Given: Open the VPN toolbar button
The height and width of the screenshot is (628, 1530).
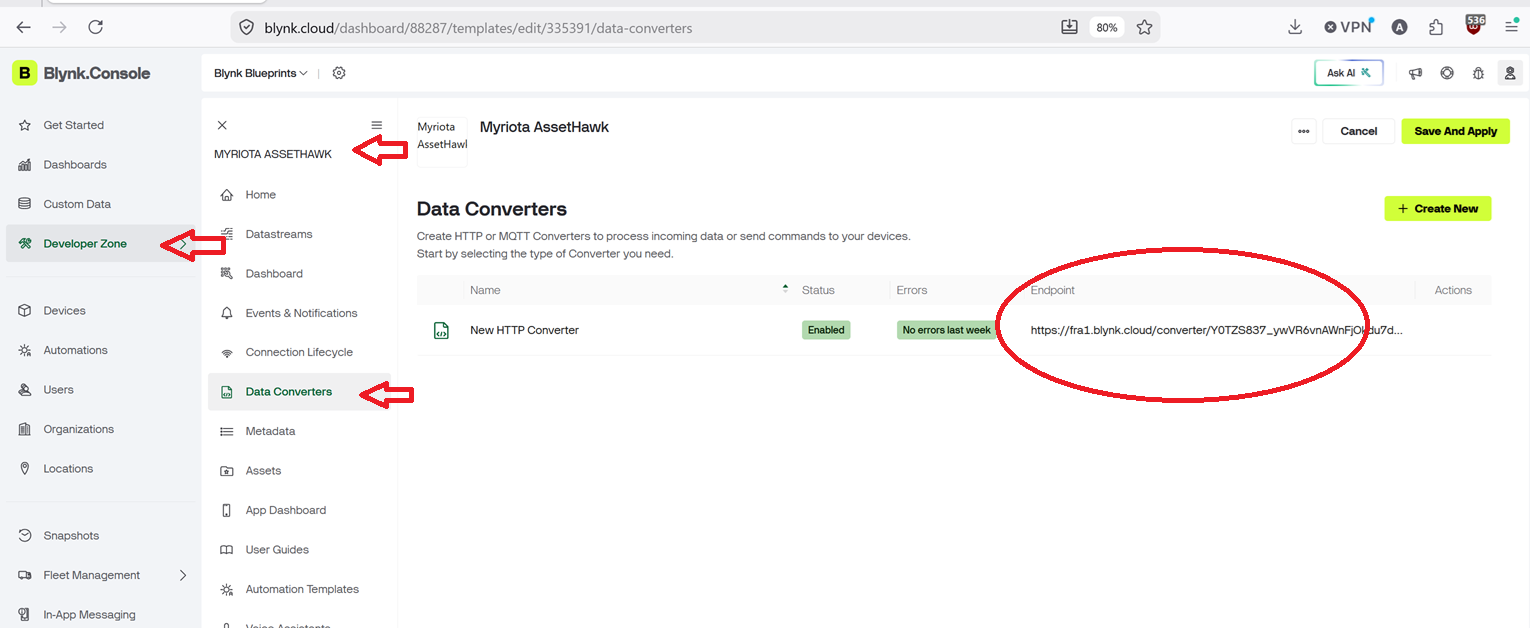Looking at the screenshot, I should coord(1349,27).
